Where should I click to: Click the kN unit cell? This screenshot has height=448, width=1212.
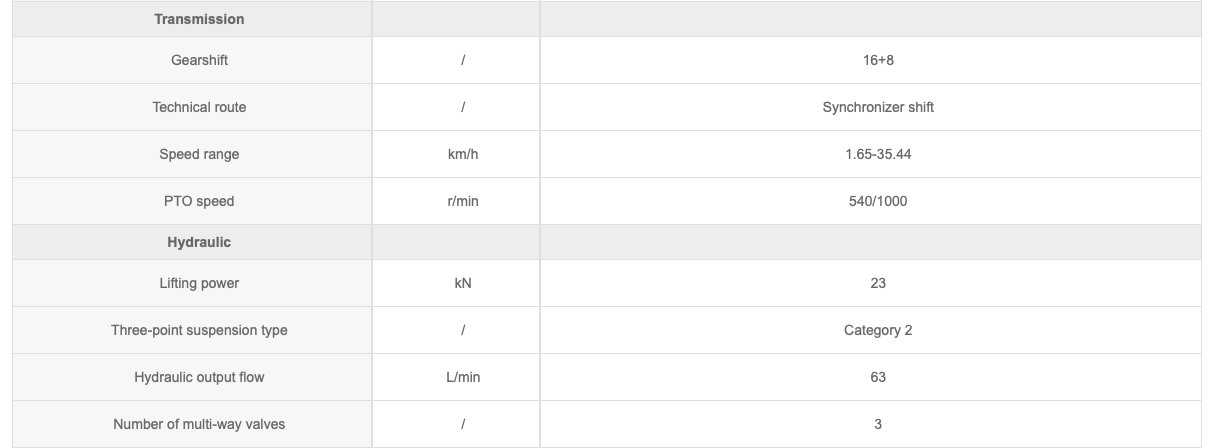[x=463, y=283]
